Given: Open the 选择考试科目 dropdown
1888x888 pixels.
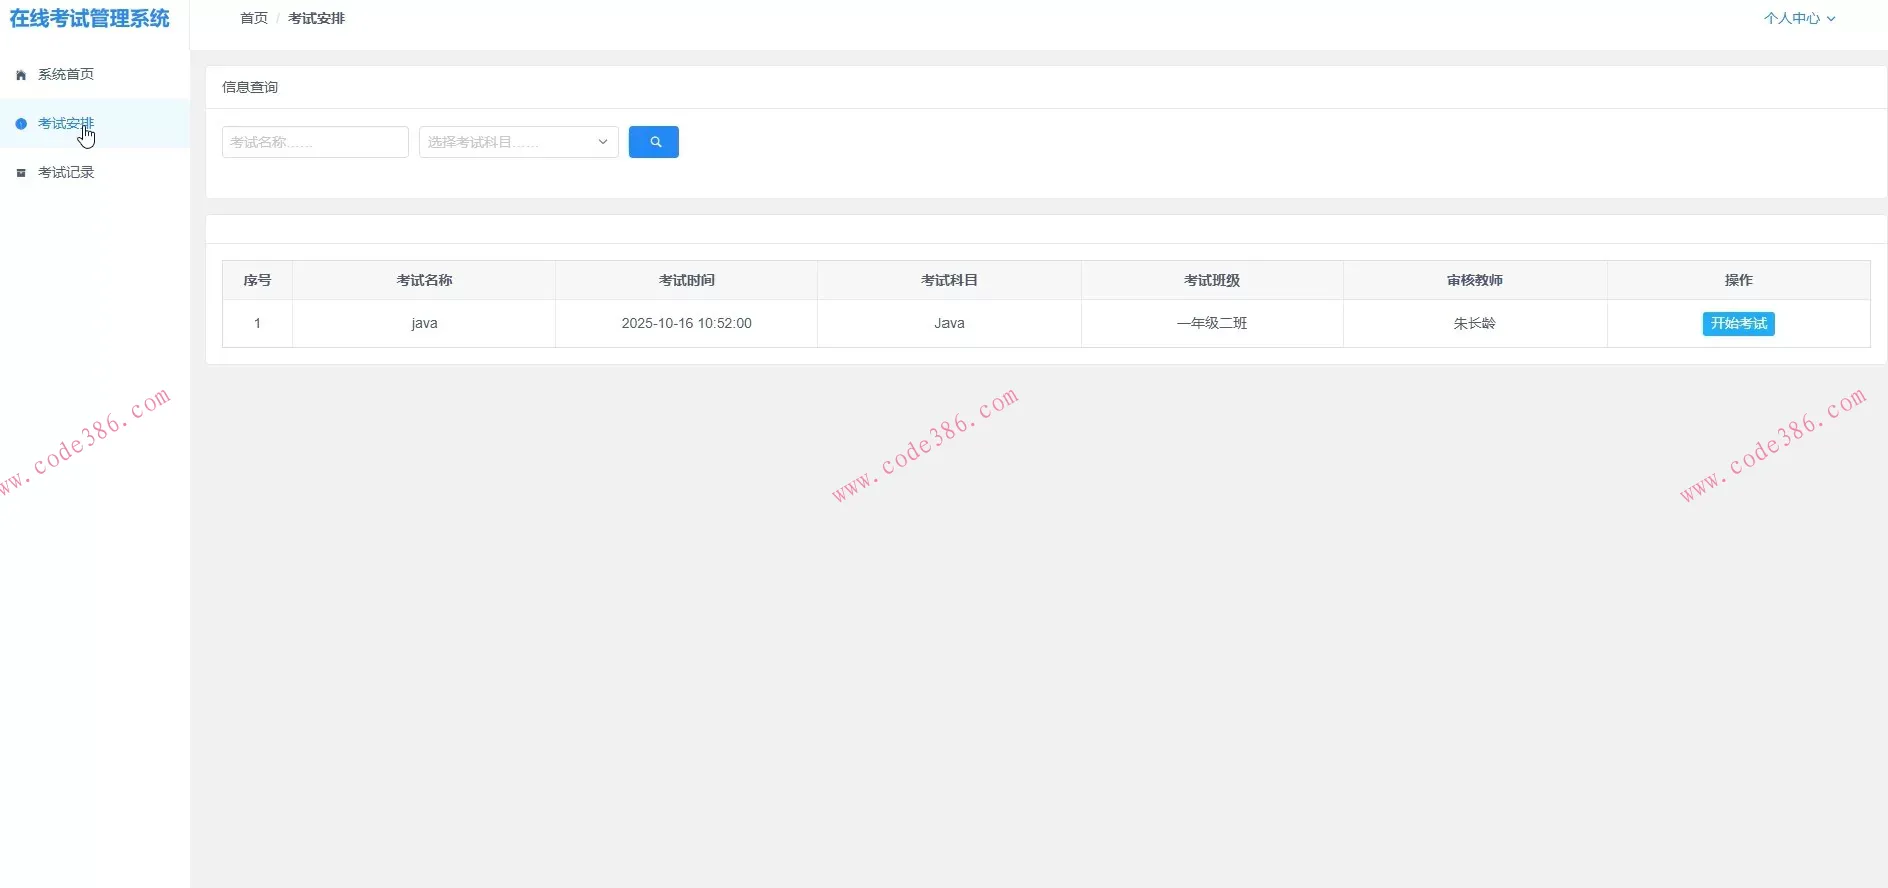Looking at the screenshot, I should 519,142.
